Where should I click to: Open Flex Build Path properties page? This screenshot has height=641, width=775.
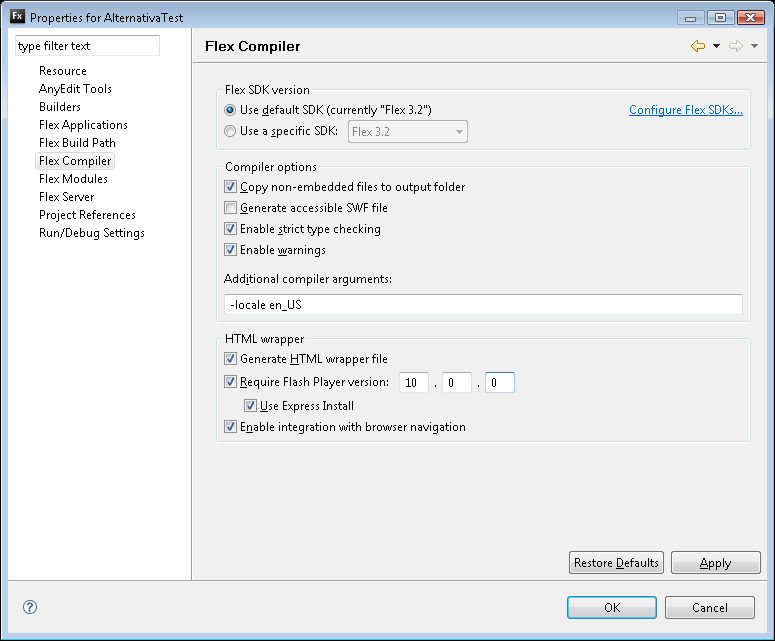tap(77, 143)
